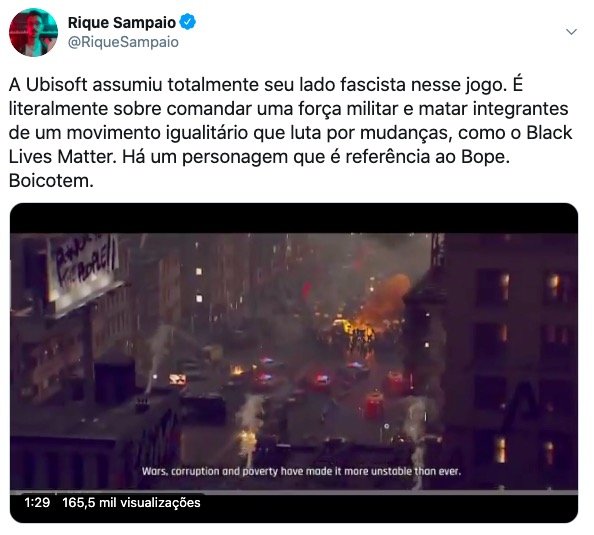Screen dimensions: 594x535
Task: Open the Rique Sampaio display name link
Action: pyautogui.click(x=122, y=22)
